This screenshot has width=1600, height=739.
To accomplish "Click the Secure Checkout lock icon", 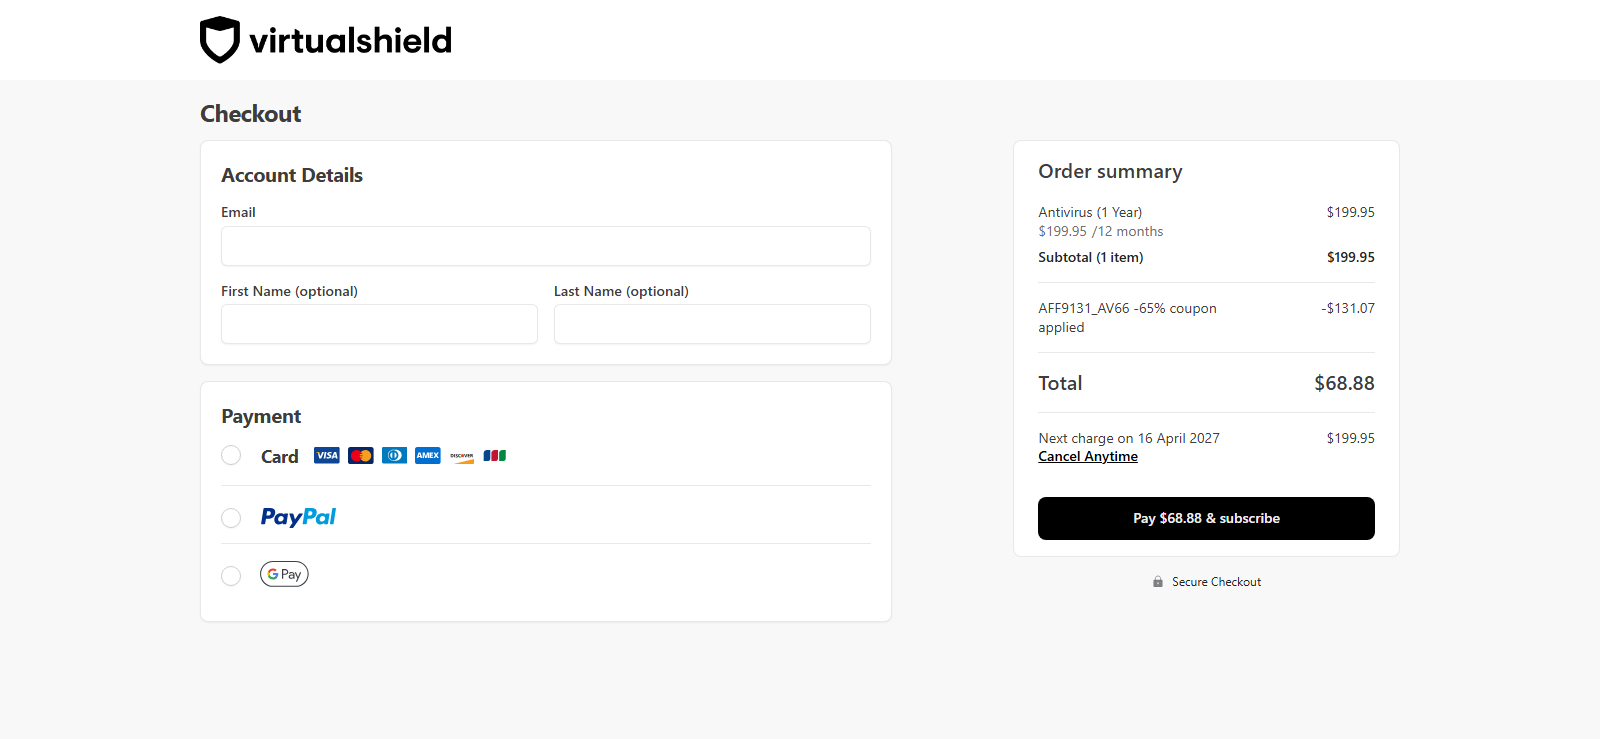I will click(1158, 582).
